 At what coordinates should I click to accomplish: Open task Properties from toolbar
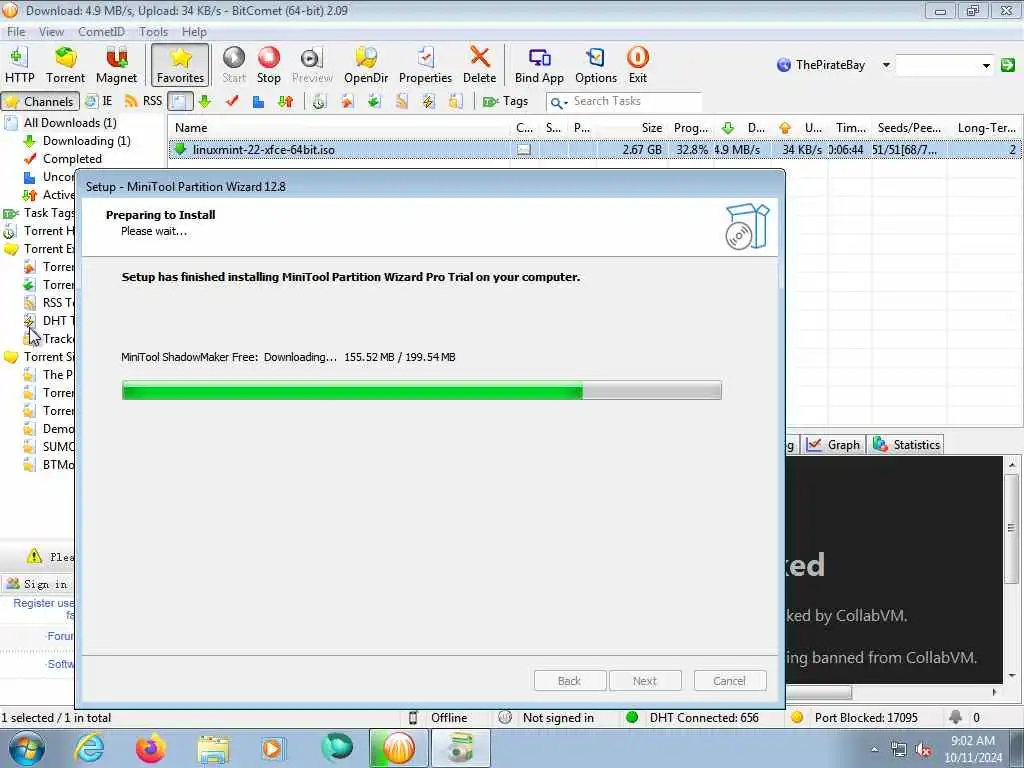tap(425, 65)
